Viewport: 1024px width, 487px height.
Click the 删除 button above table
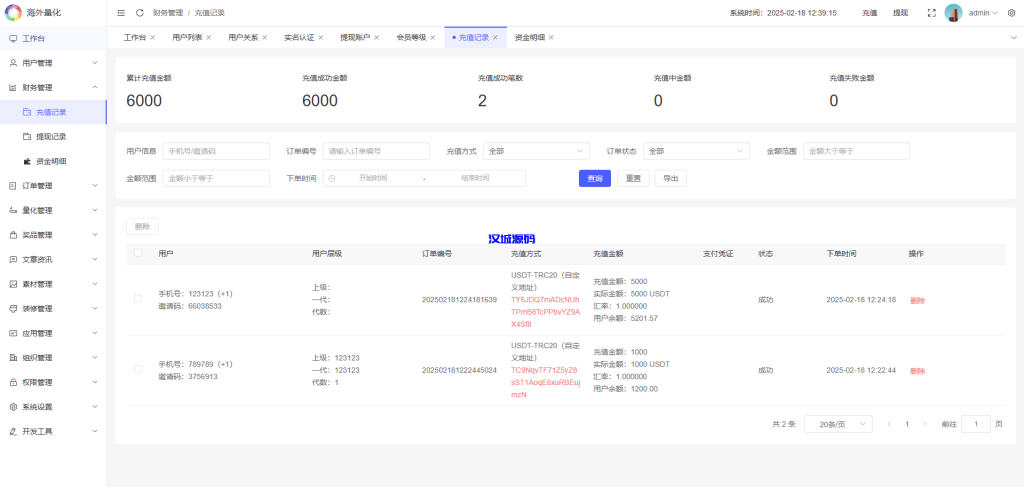pos(142,227)
